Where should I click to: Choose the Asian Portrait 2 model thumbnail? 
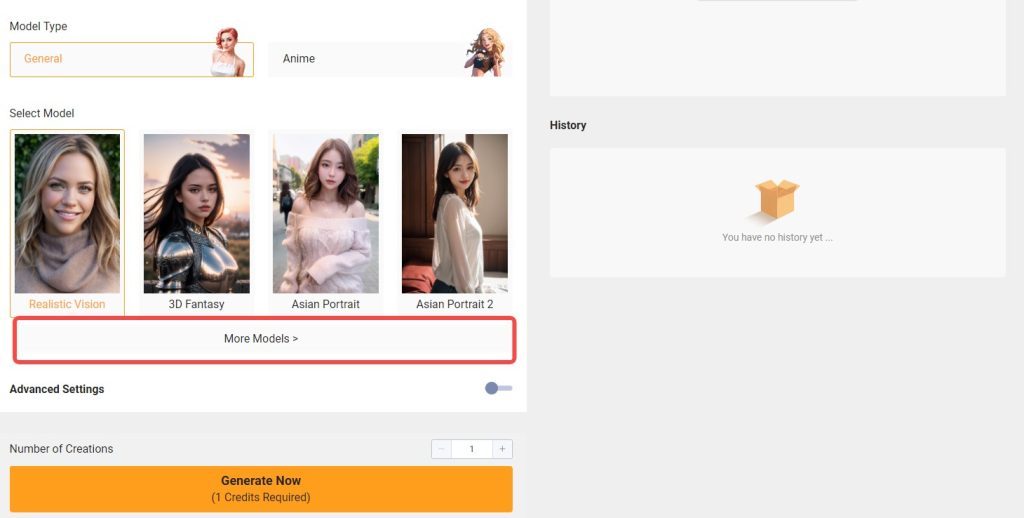(455, 214)
